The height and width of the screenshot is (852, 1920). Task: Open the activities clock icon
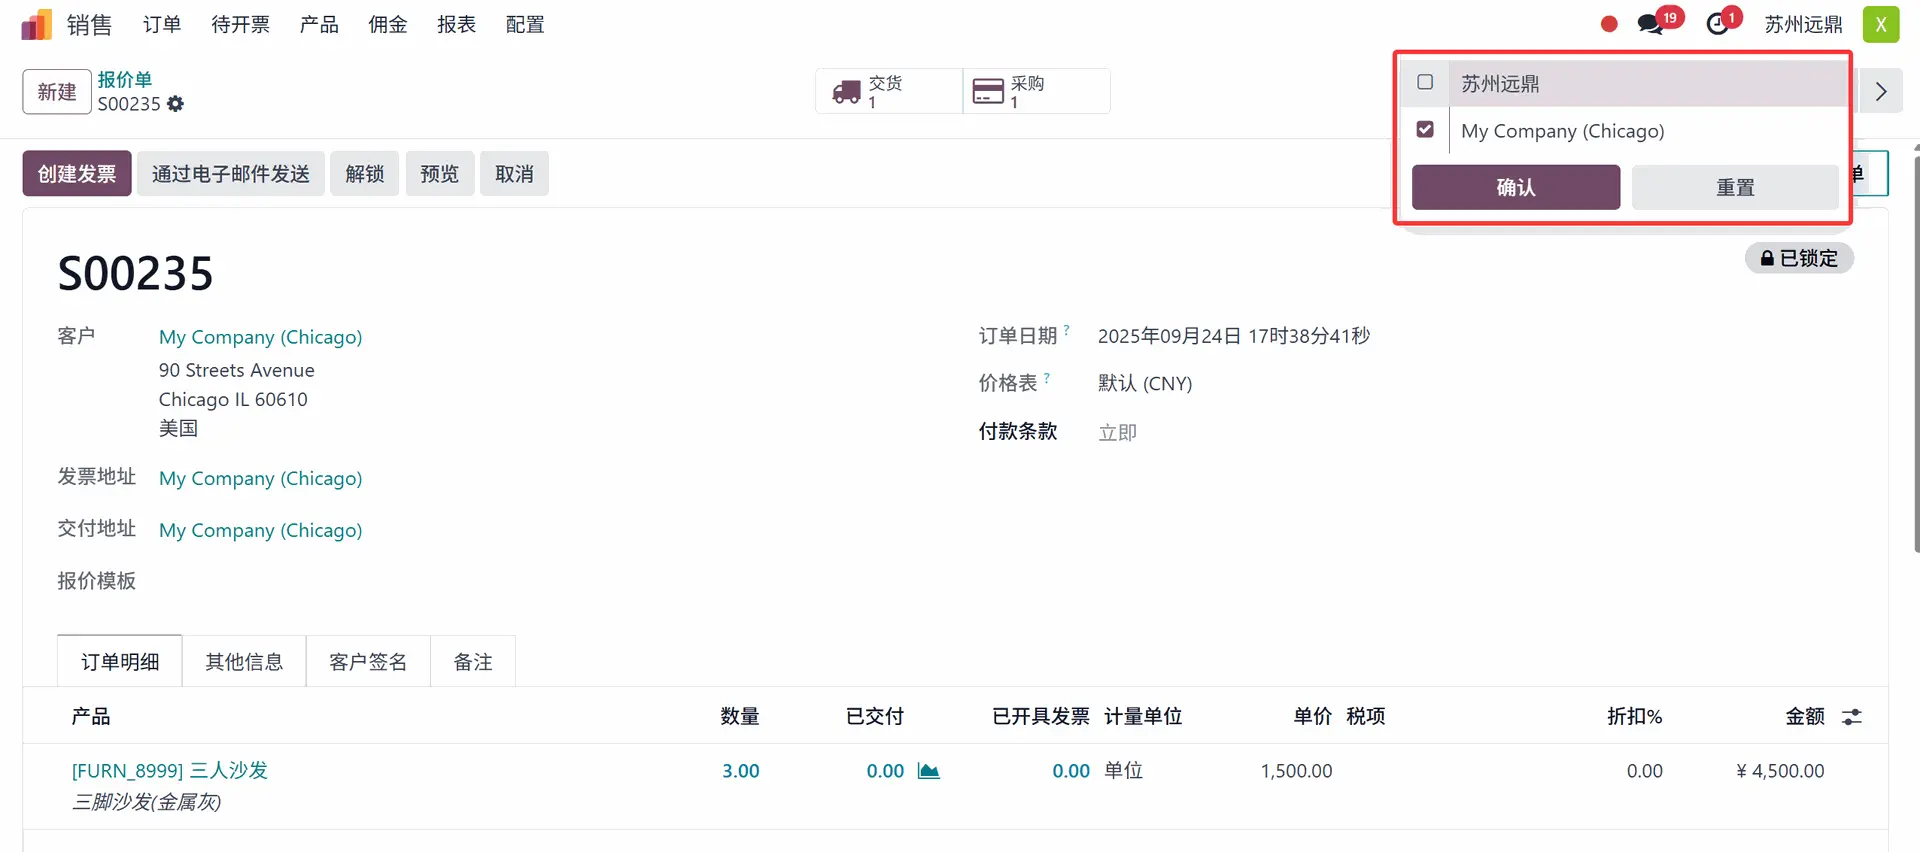(1717, 24)
